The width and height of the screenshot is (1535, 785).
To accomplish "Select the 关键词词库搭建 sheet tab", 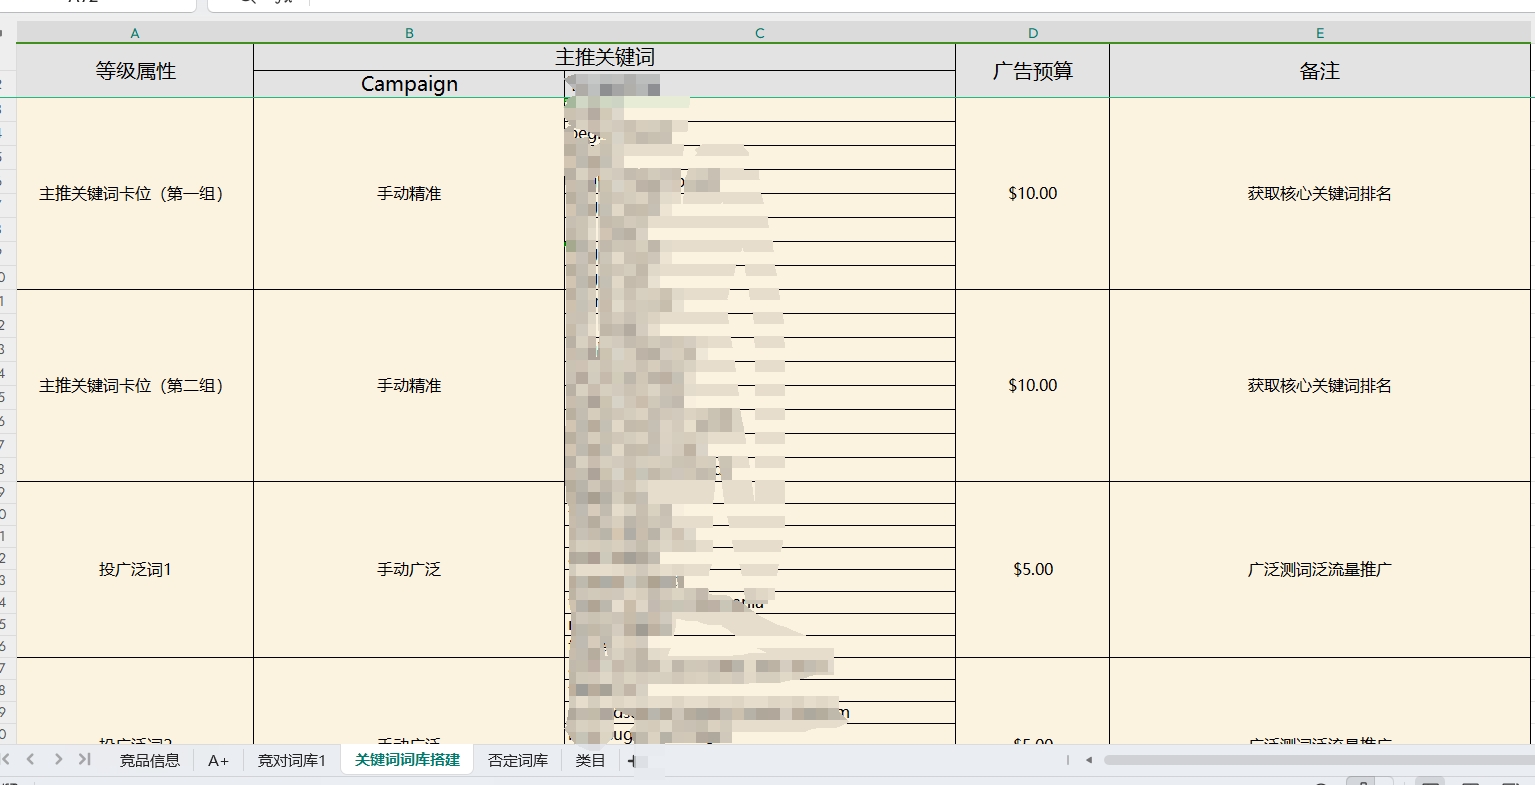I will point(407,760).
